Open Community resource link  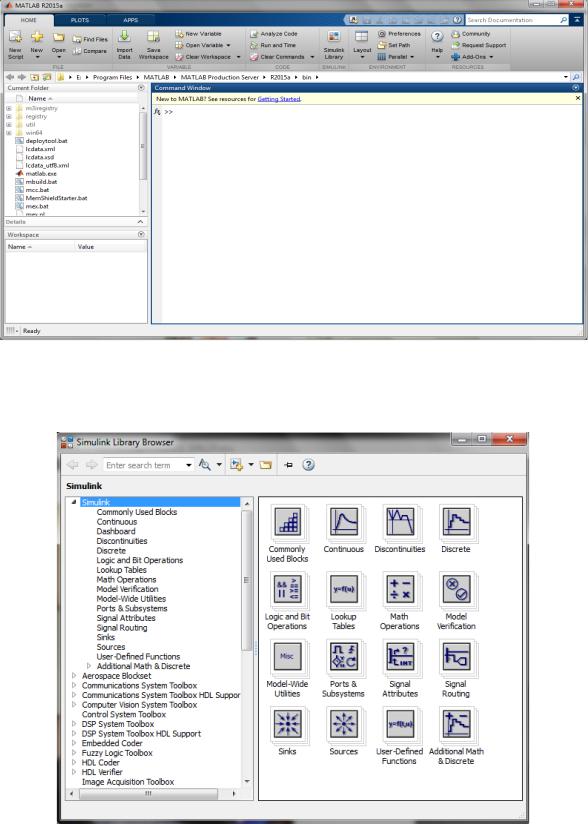[471, 34]
